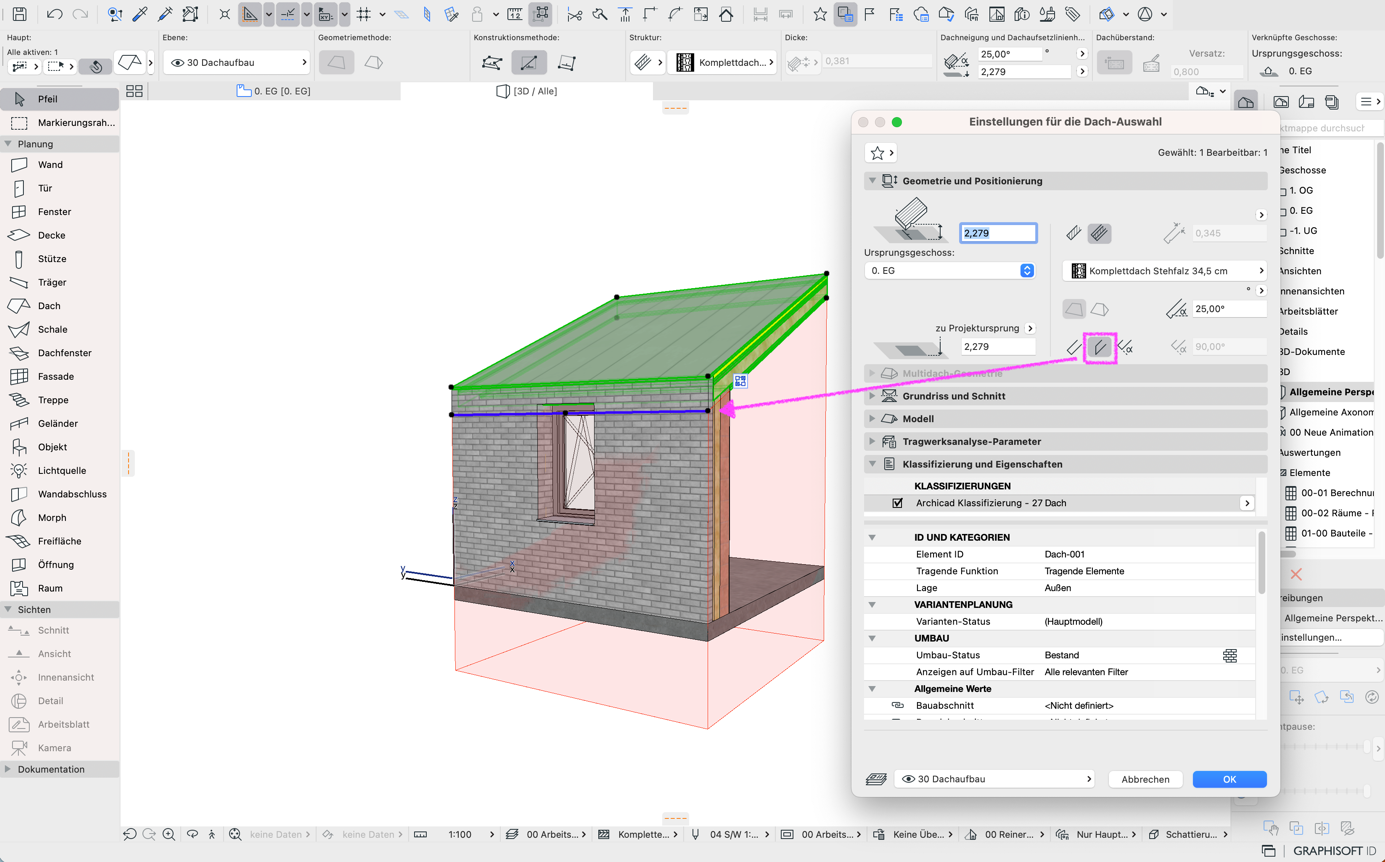Expand Grundriss und Schnitt panel

[x=872, y=396]
